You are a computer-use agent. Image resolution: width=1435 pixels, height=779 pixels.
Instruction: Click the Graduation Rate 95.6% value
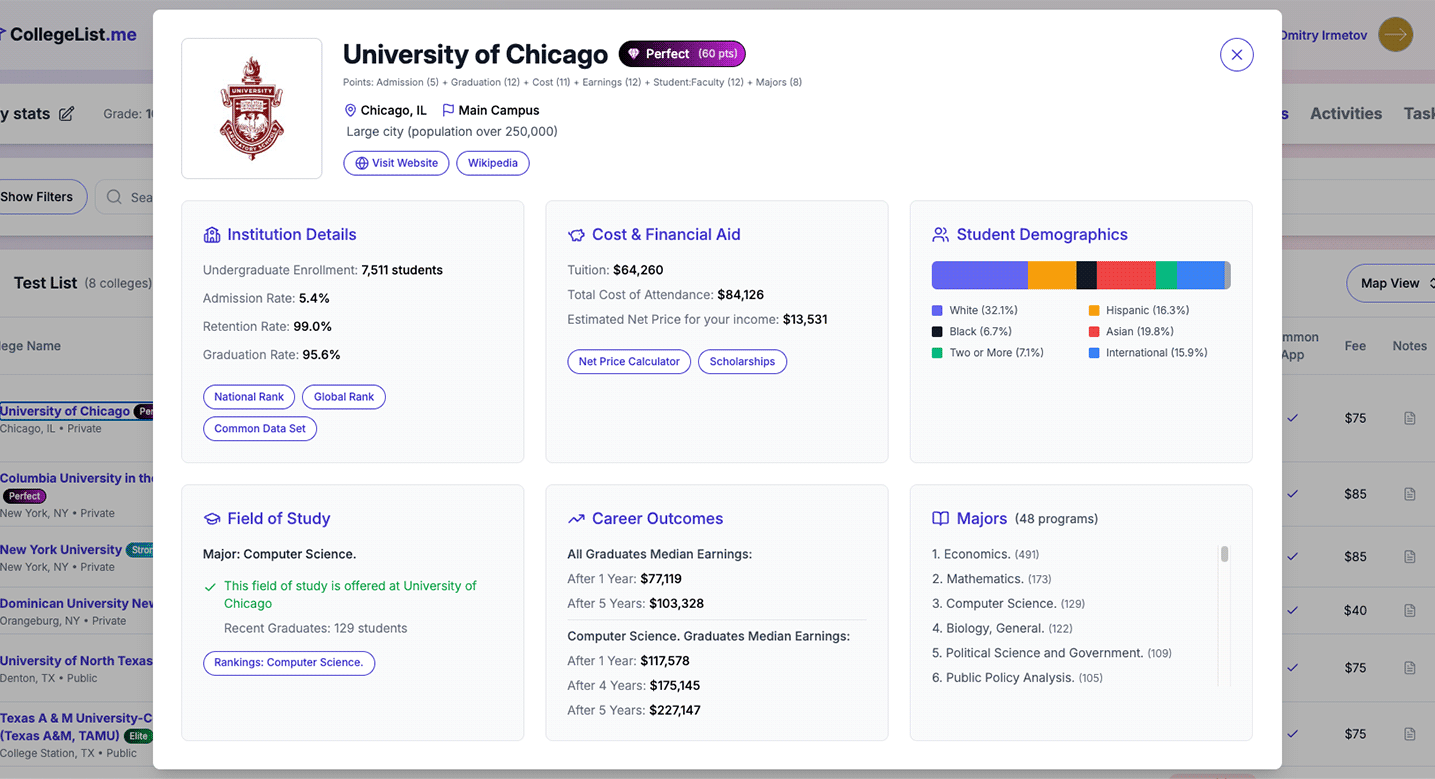click(322, 355)
